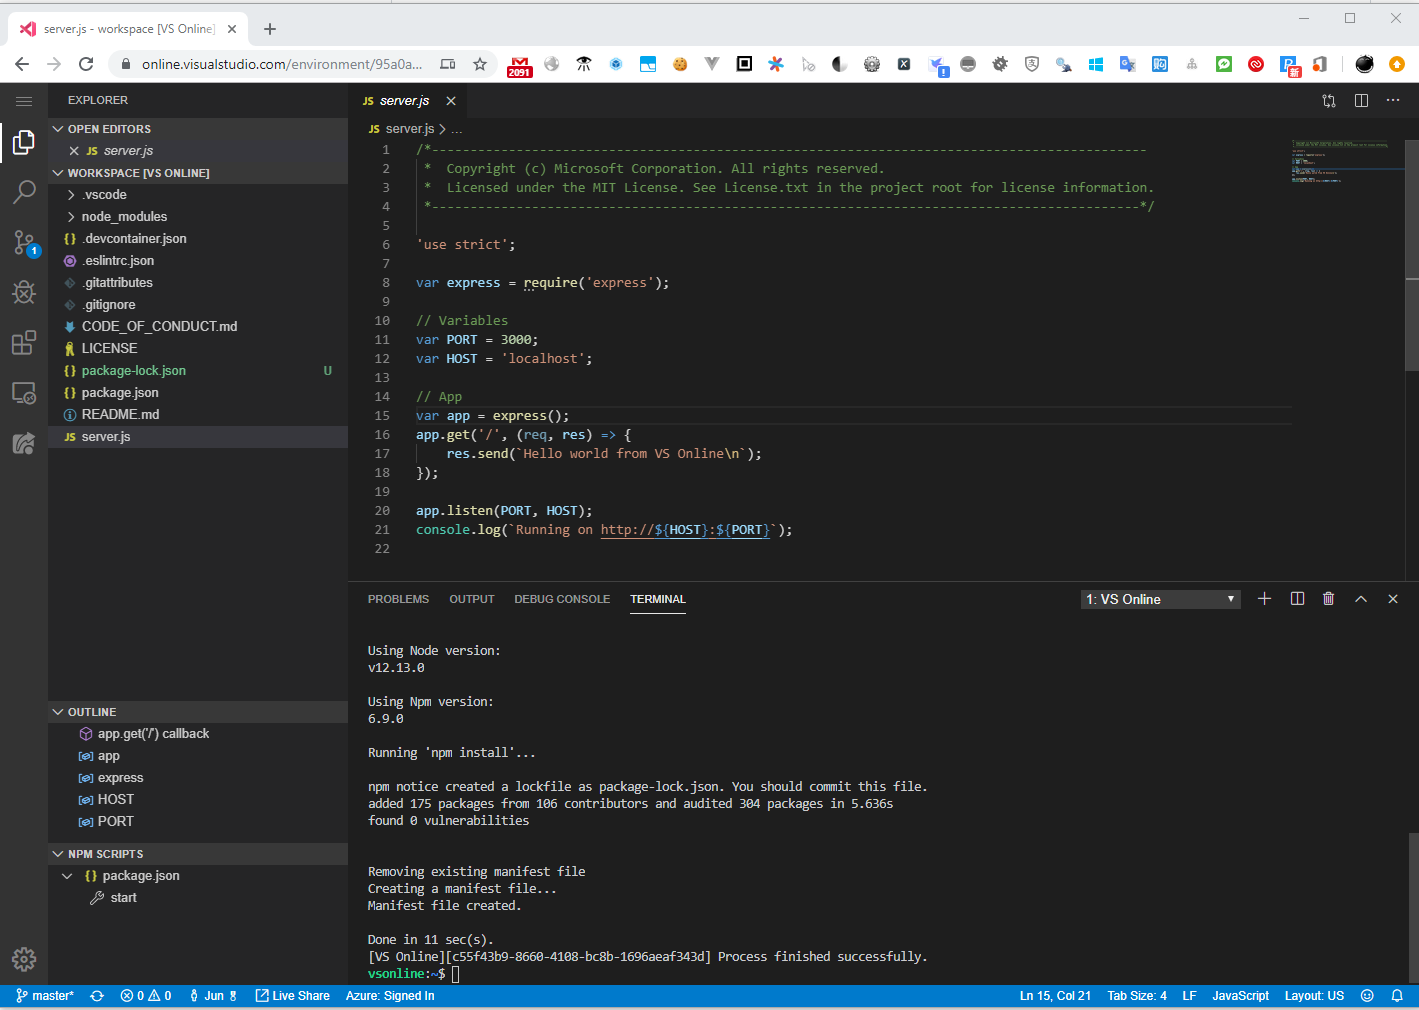
Task: Open the Source Control view
Action: 24,242
